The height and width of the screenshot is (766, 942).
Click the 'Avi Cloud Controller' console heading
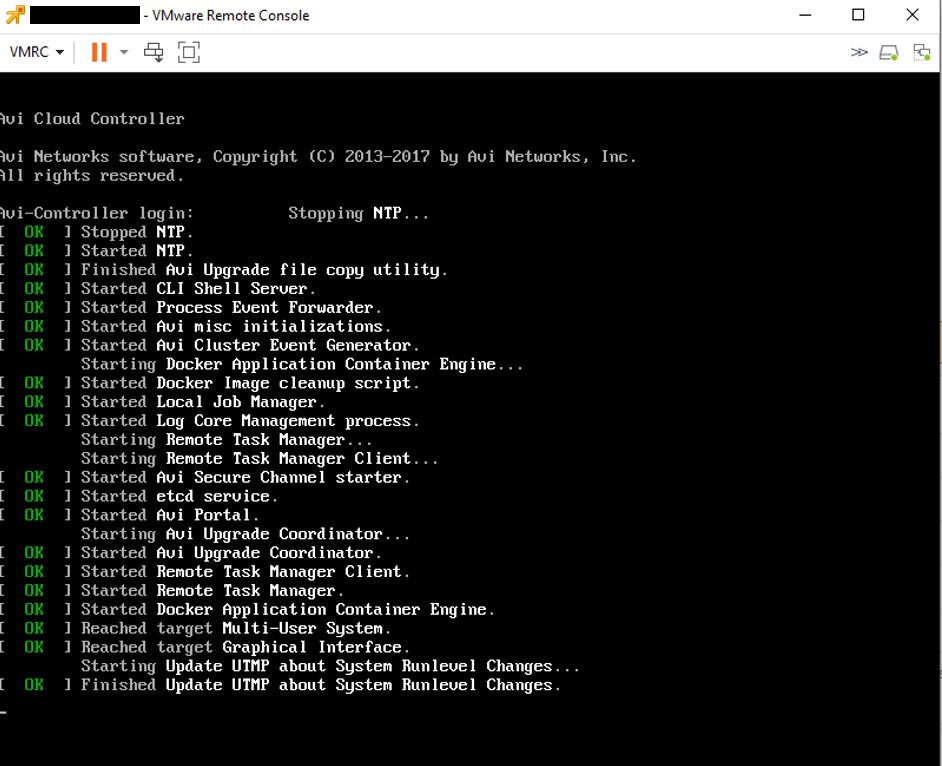92,118
